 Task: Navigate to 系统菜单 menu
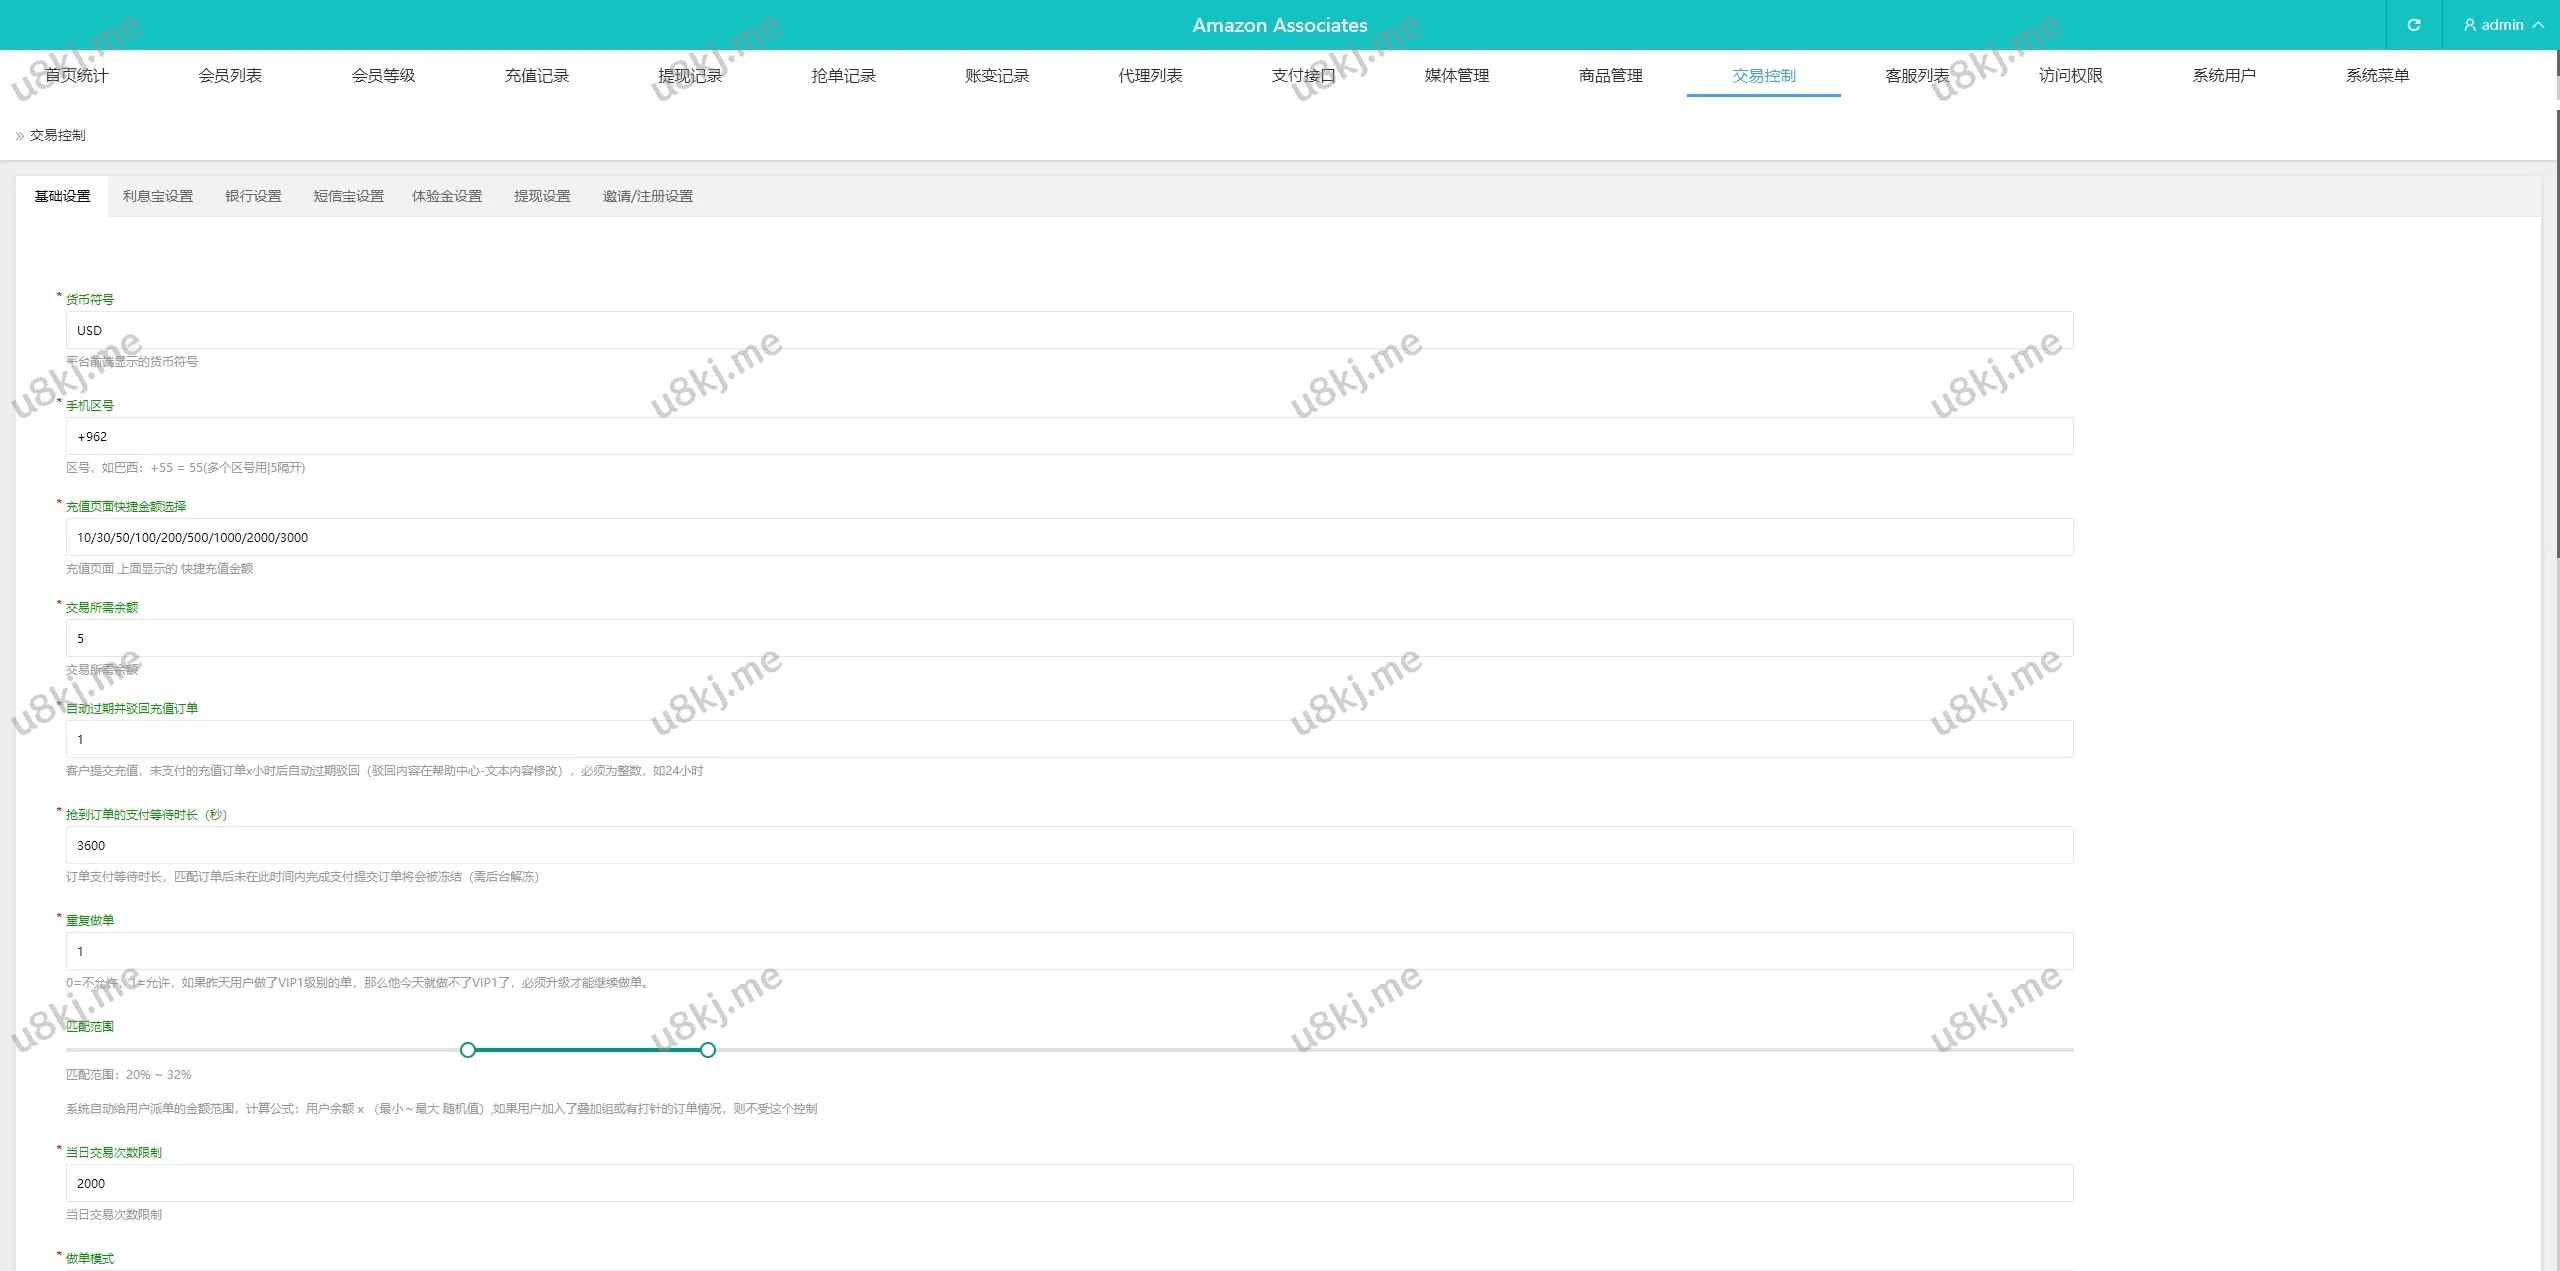click(x=2377, y=76)
